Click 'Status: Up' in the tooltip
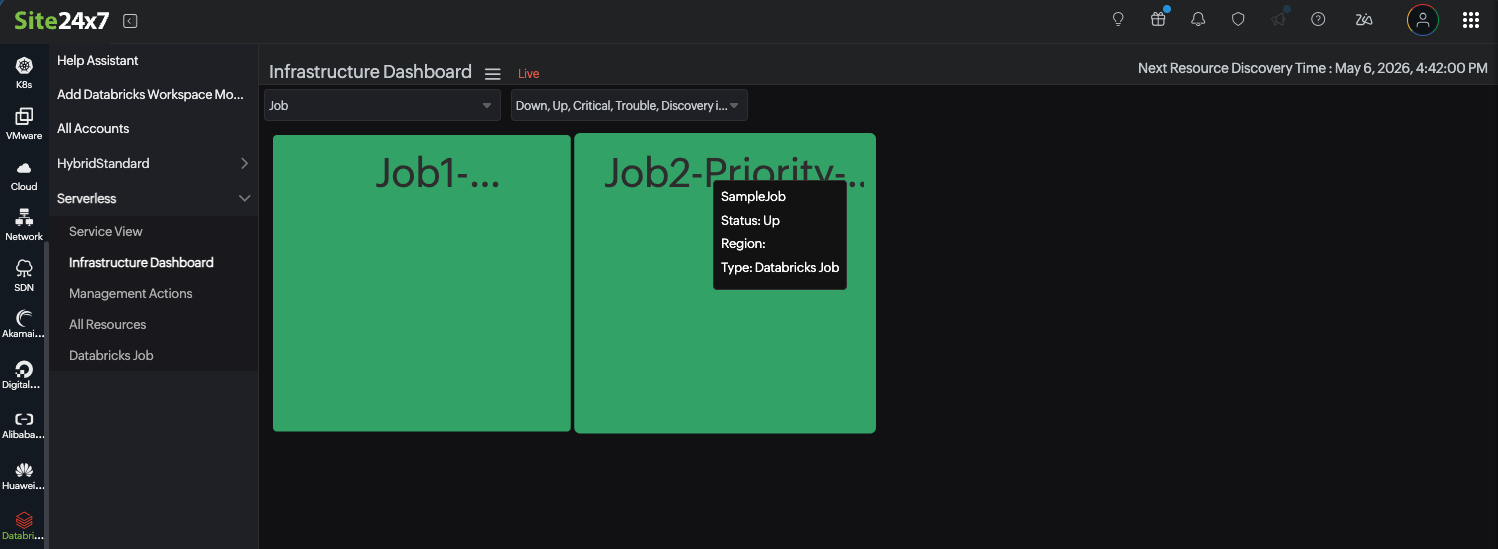This screenshot has height=549, width=1498. point(750,220)
